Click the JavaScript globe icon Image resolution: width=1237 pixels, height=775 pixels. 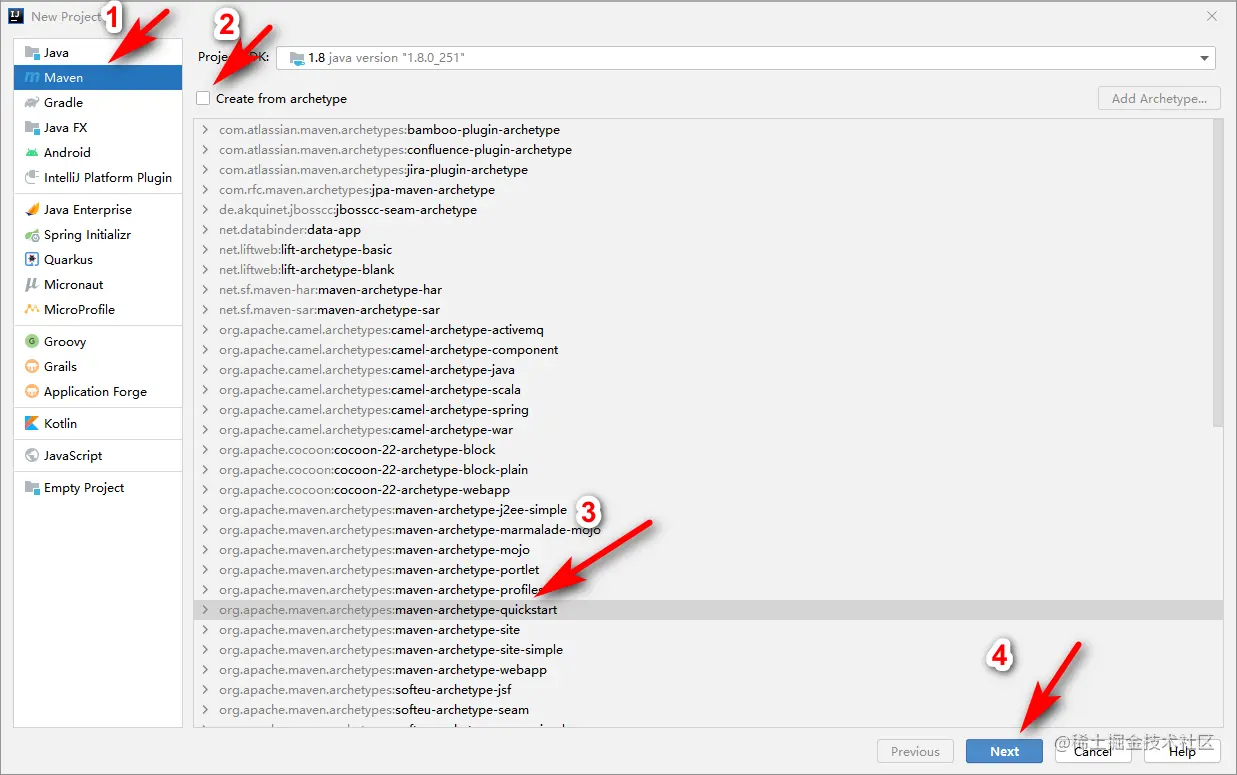(x=32, y=456)
